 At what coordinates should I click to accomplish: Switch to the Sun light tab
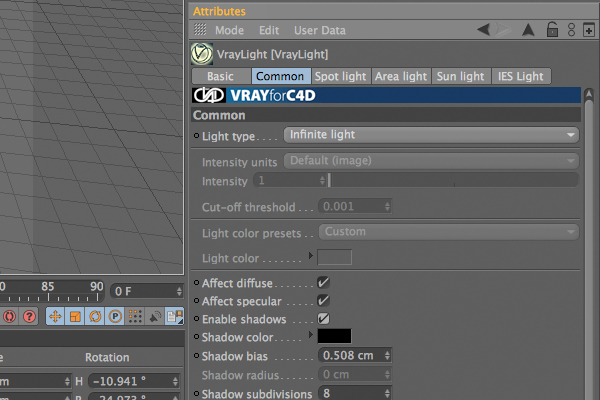point(461,76)
